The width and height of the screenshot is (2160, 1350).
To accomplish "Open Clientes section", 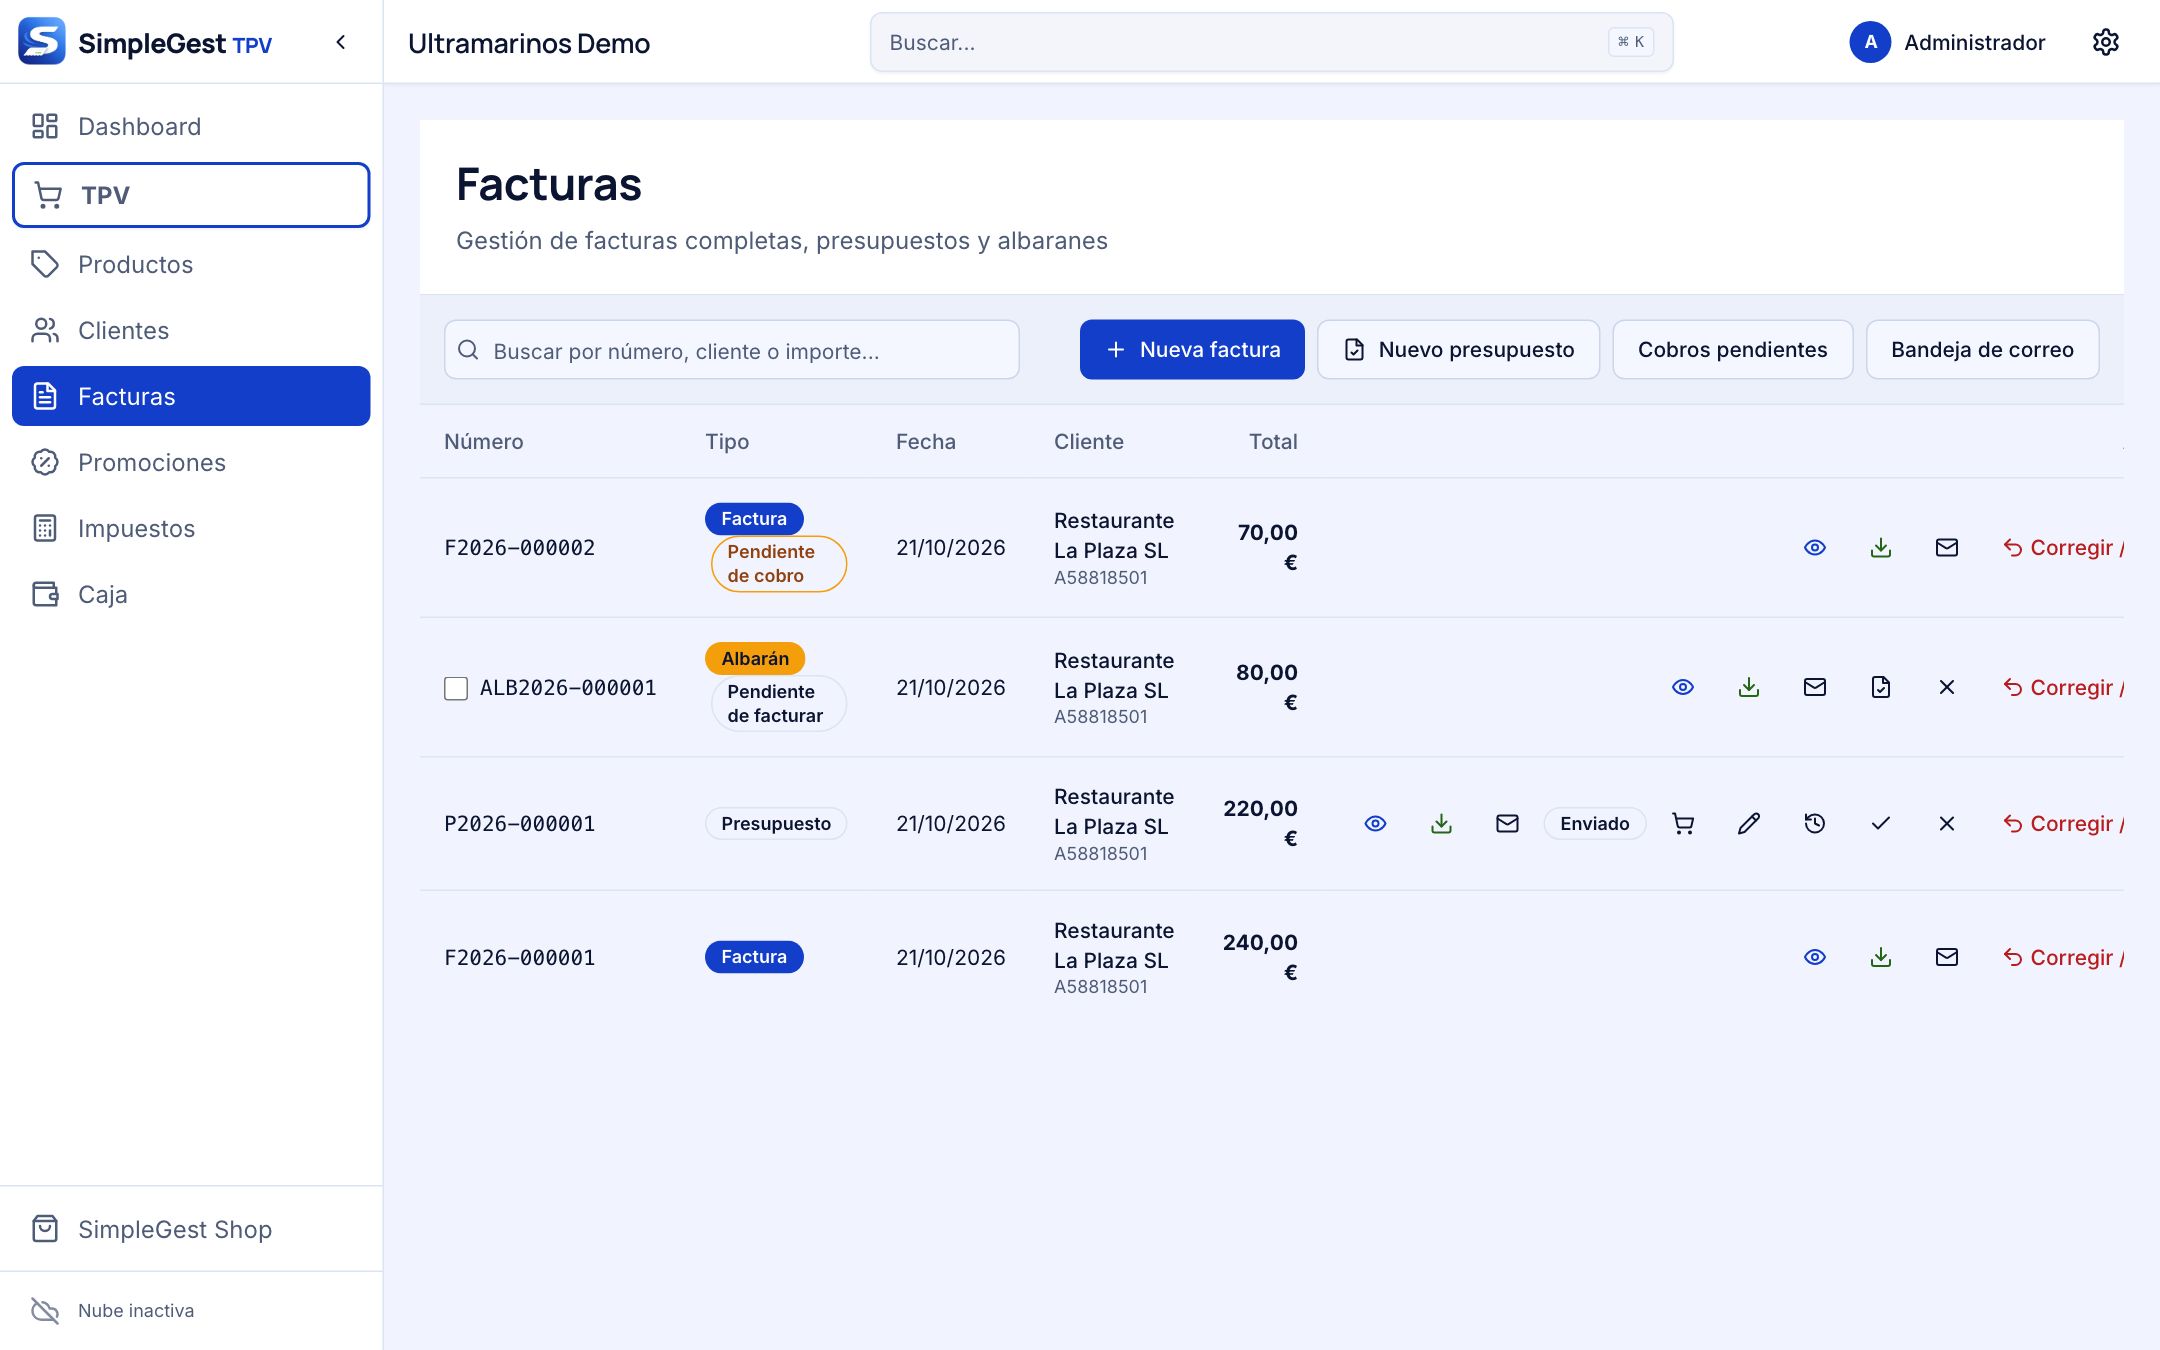I will click(191, 330).
